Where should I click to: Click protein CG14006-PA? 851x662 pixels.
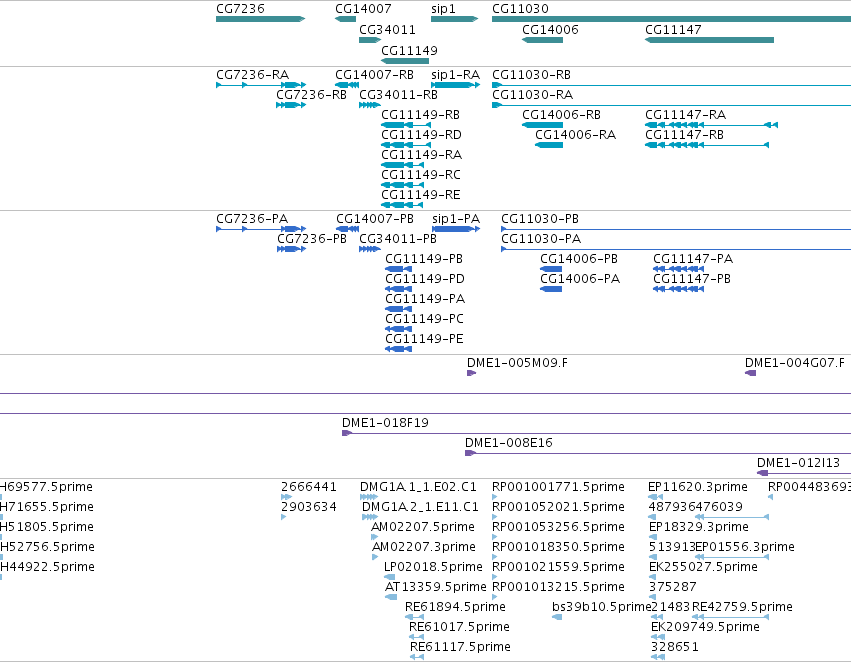tap(580, 279)
